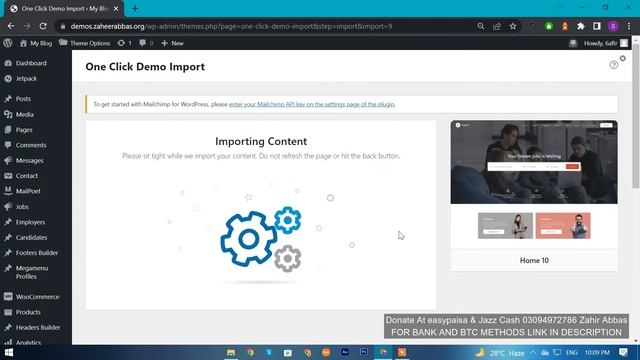Open comments bubble in admin bar
Screen dimensions: 640x360
coord(146,43)
